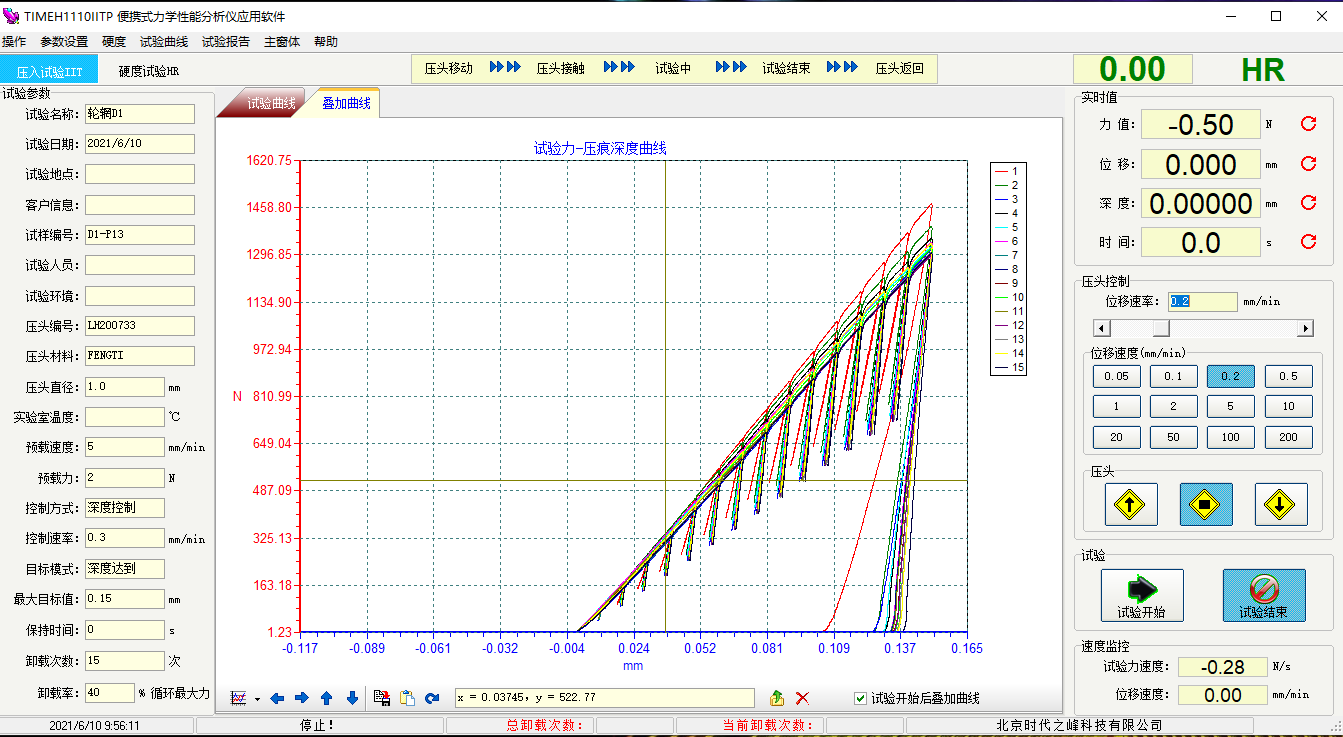Open the chart type dropdown arrow

point(257,699)
